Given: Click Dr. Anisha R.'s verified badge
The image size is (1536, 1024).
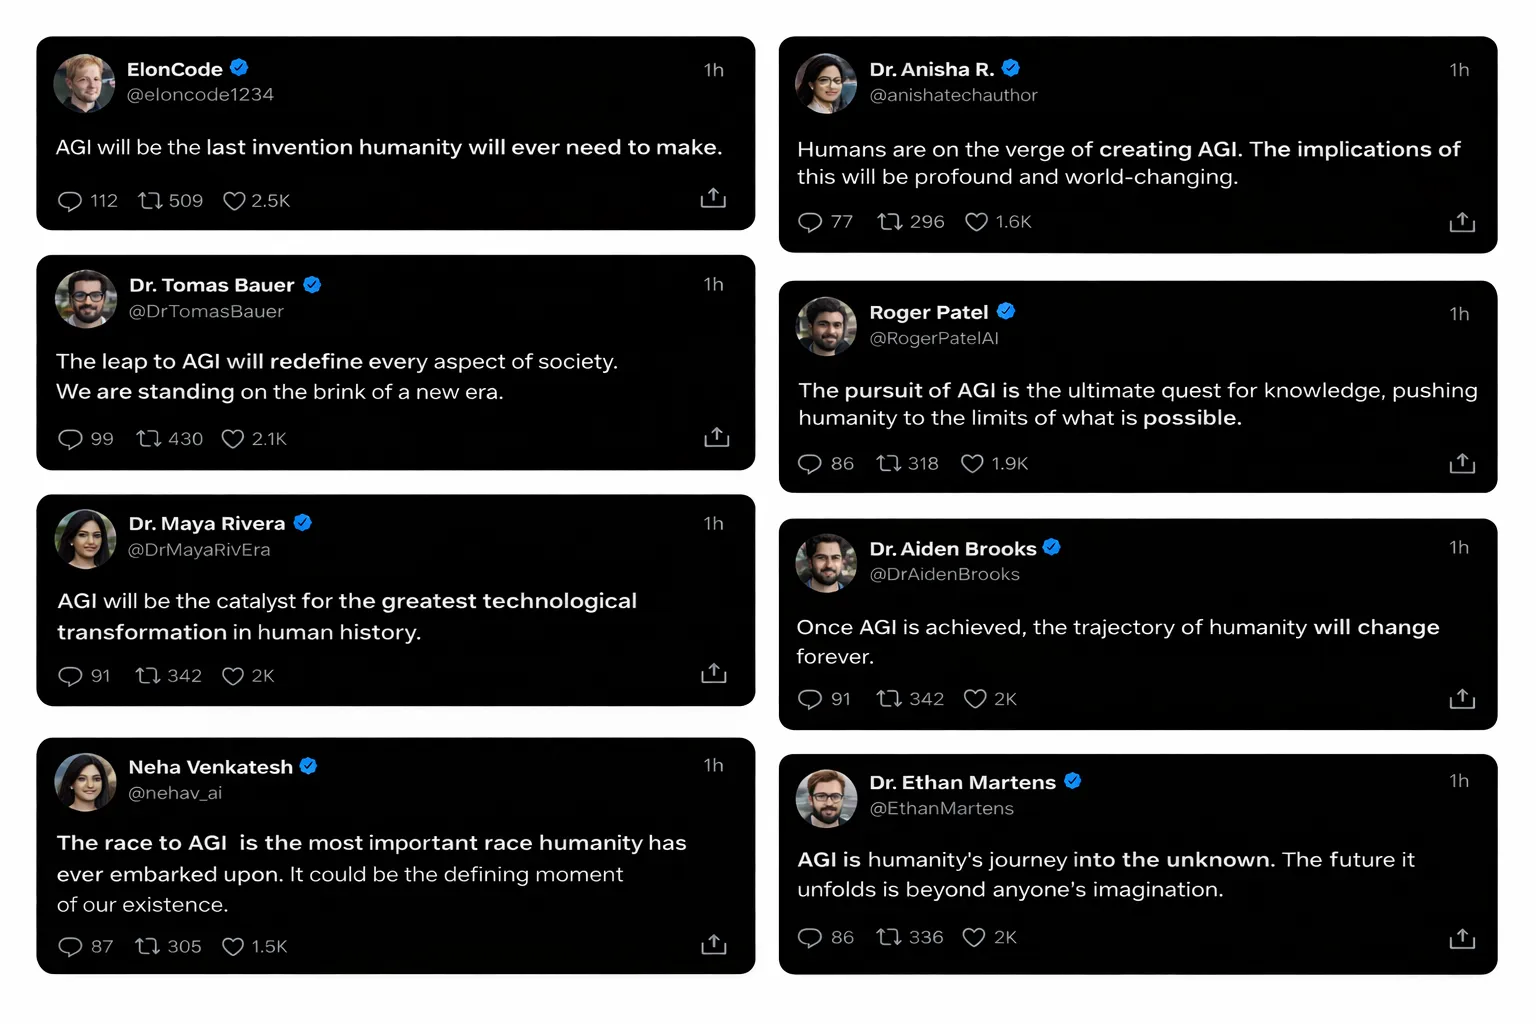Looking at the screenshot, I should (x=1011, y=68).
